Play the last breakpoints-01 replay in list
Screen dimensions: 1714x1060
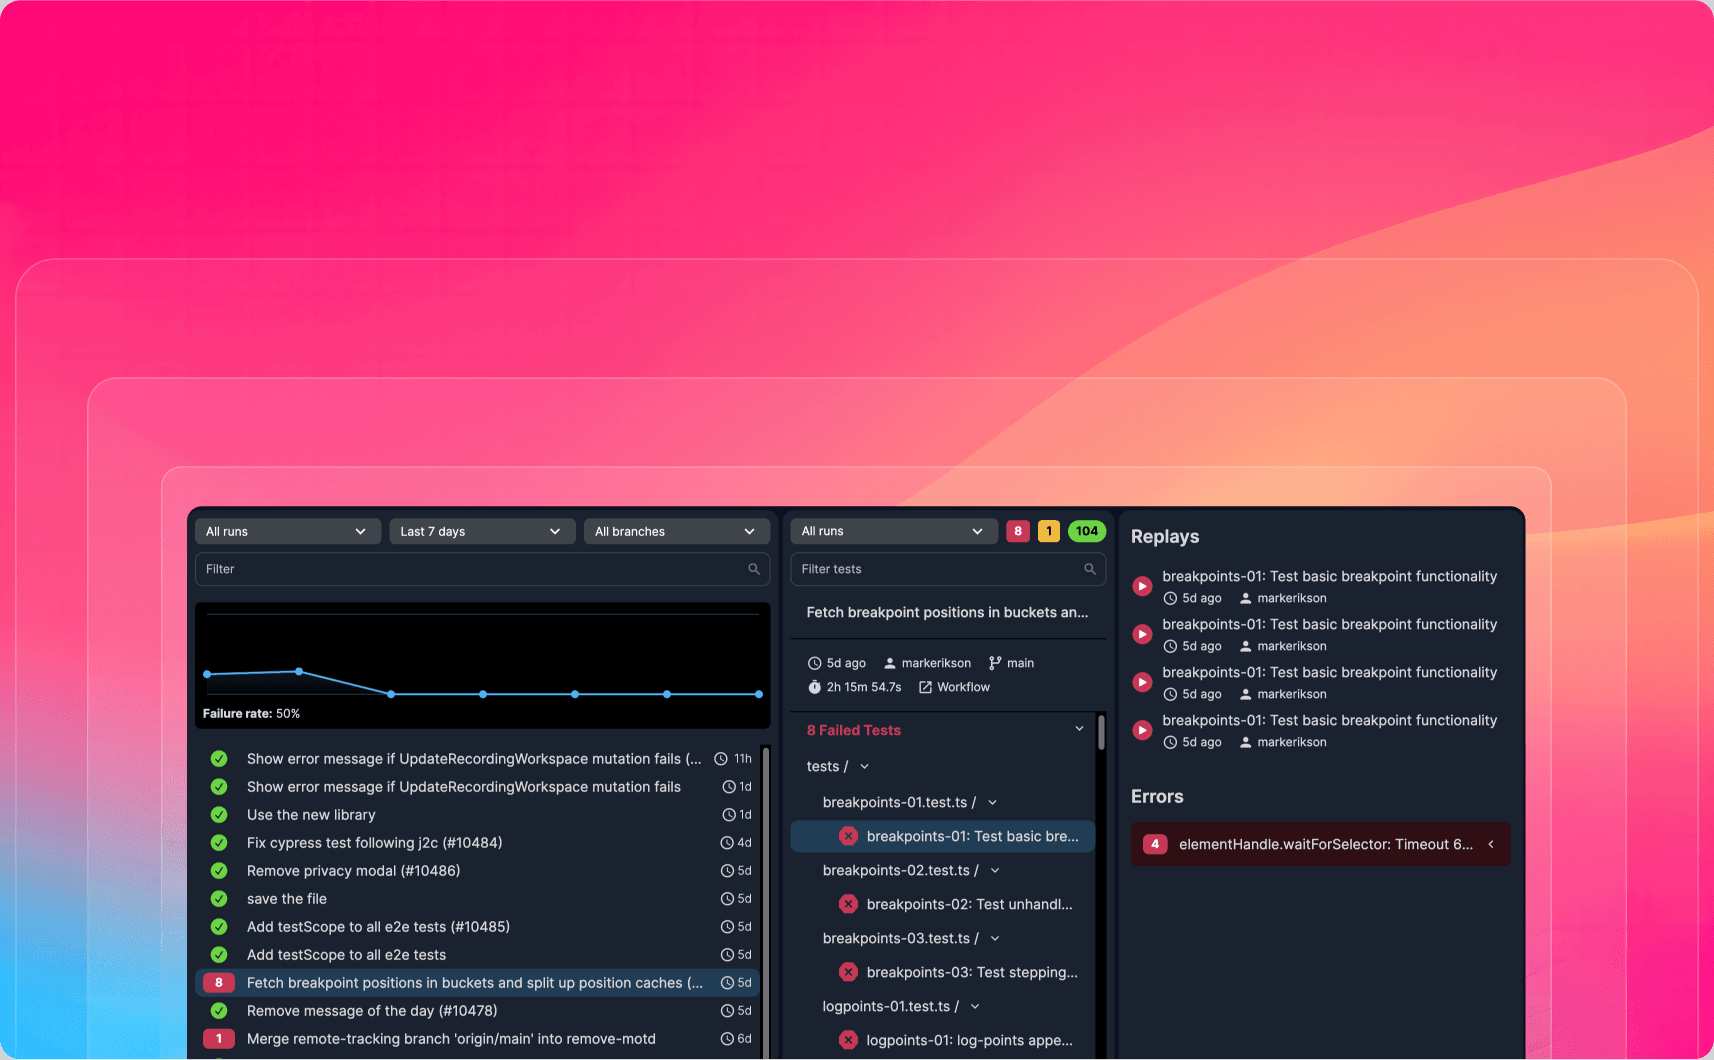point(1142,730)
